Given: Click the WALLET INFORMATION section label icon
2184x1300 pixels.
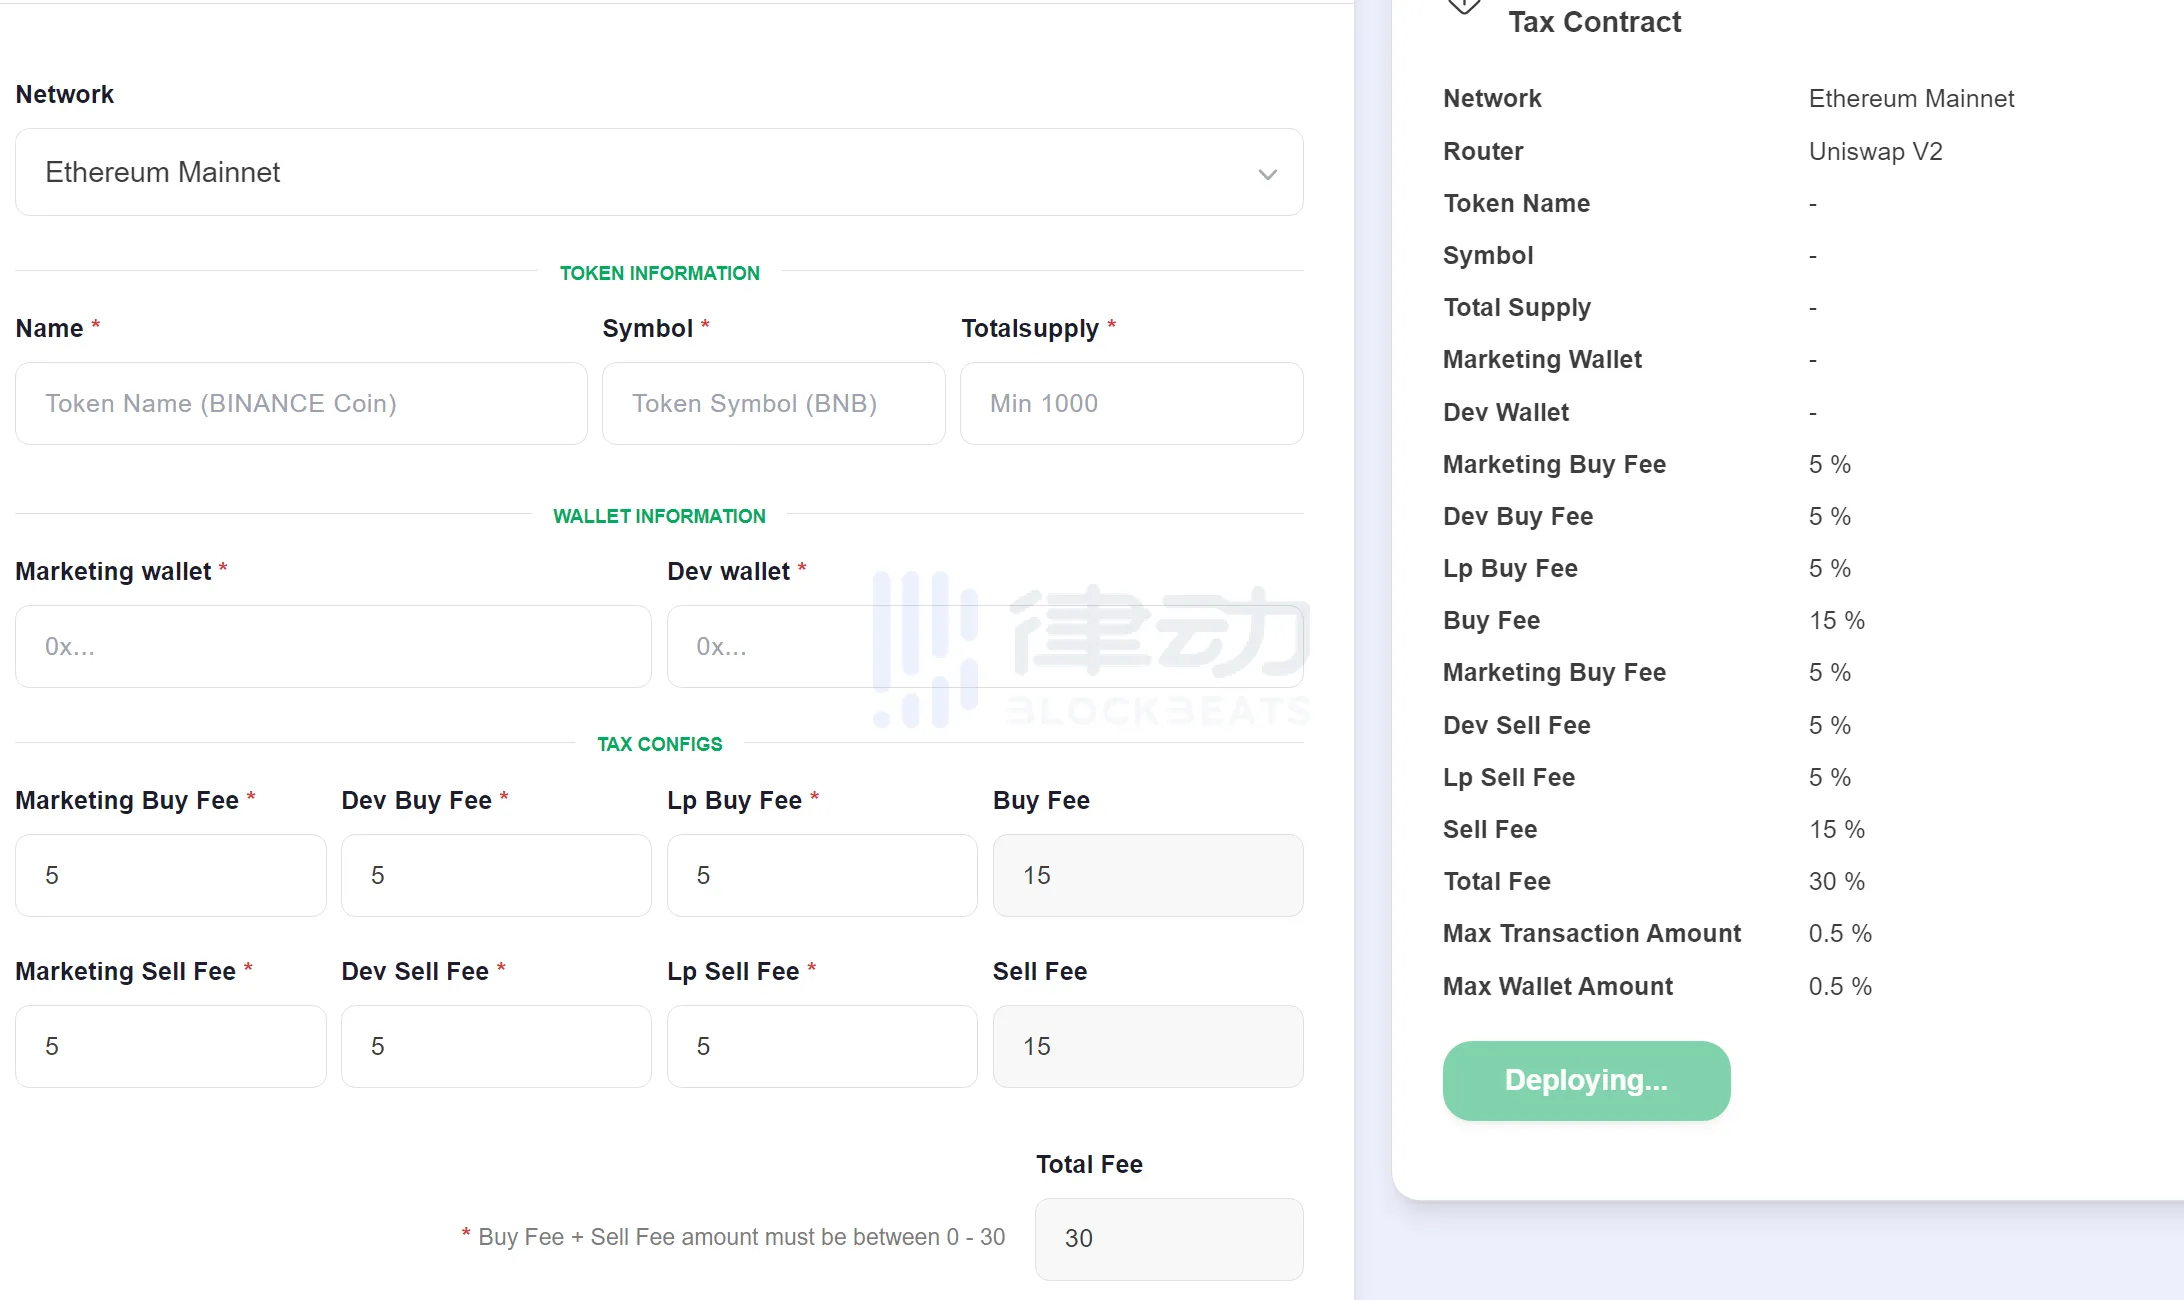Looking at the screenshot, I should coord(660,515).
